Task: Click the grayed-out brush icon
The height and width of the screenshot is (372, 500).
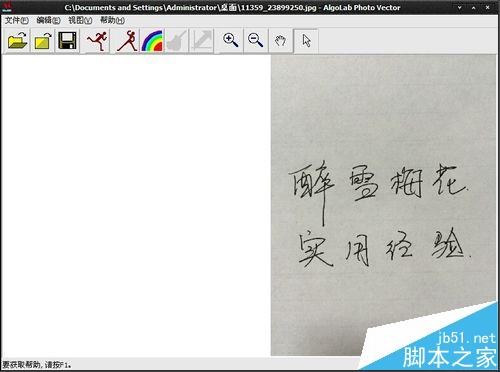Action: point(176,41)
